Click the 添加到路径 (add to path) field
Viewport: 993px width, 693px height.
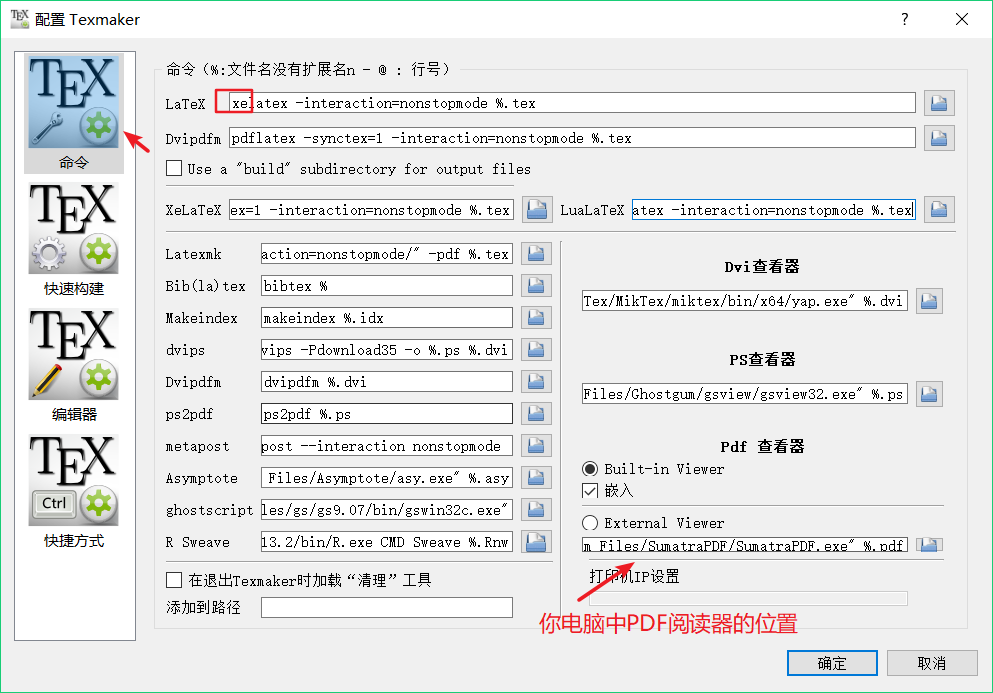(386, 607)
